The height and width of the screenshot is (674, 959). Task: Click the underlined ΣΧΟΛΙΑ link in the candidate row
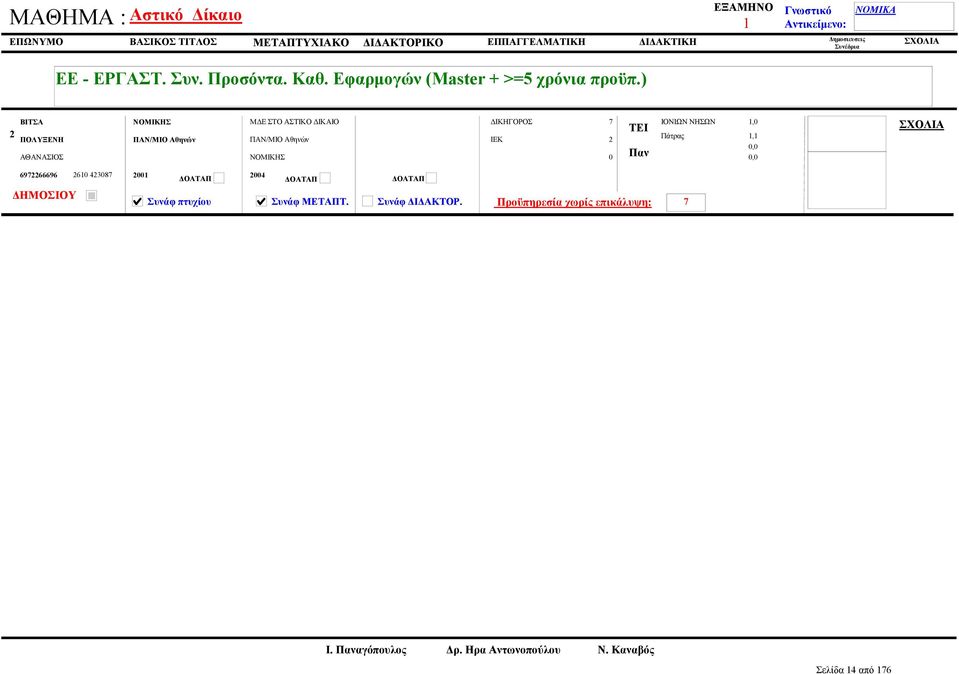click(921, 125)
